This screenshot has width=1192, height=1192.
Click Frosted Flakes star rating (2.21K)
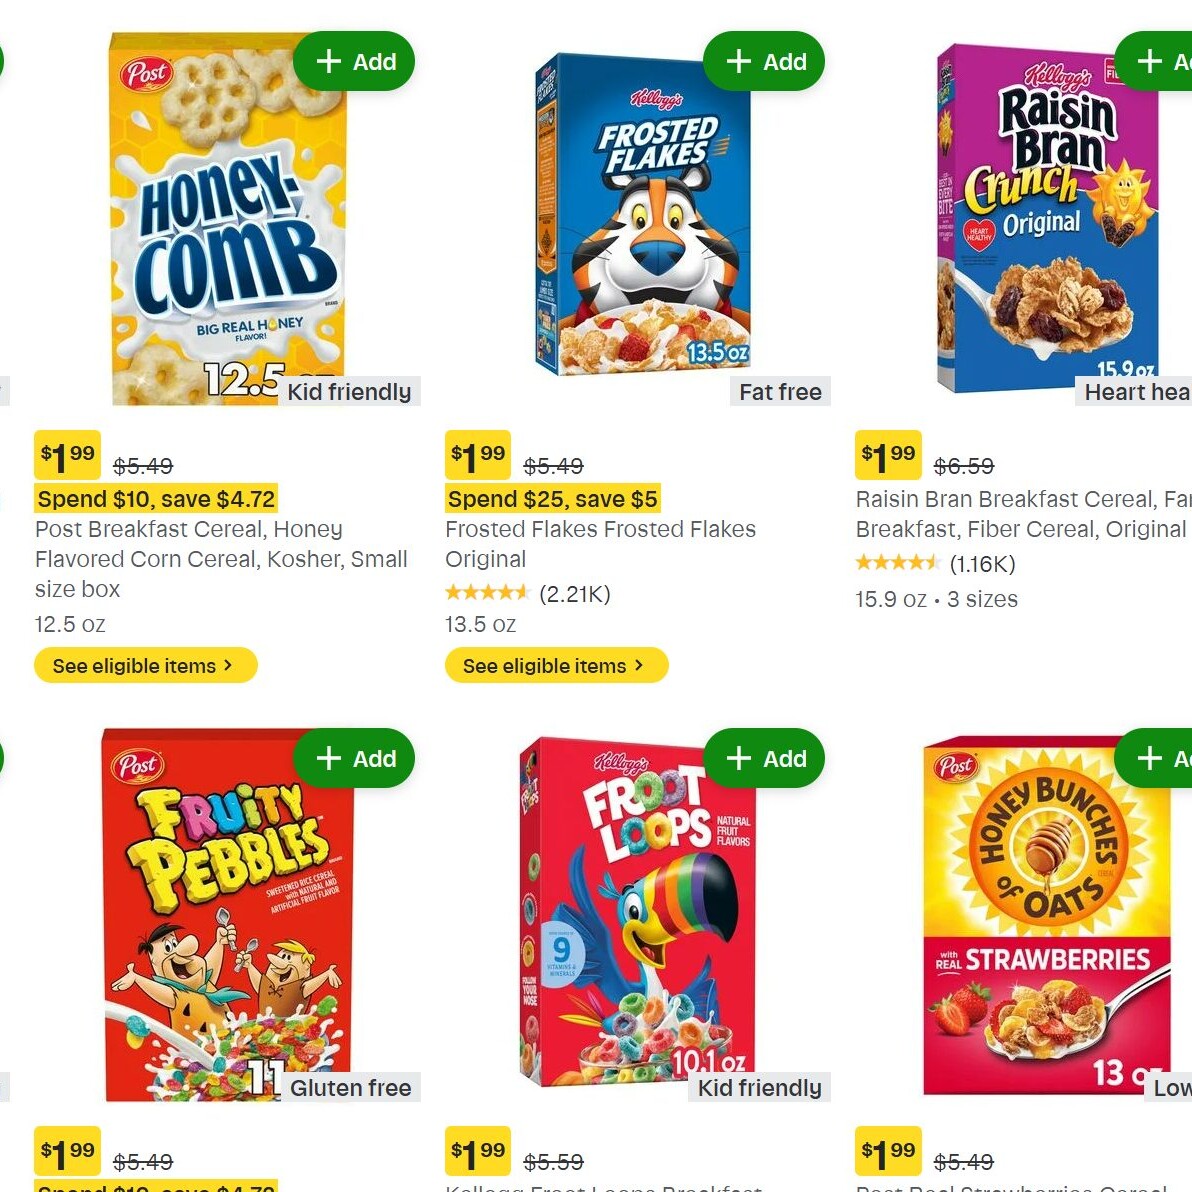527,594
